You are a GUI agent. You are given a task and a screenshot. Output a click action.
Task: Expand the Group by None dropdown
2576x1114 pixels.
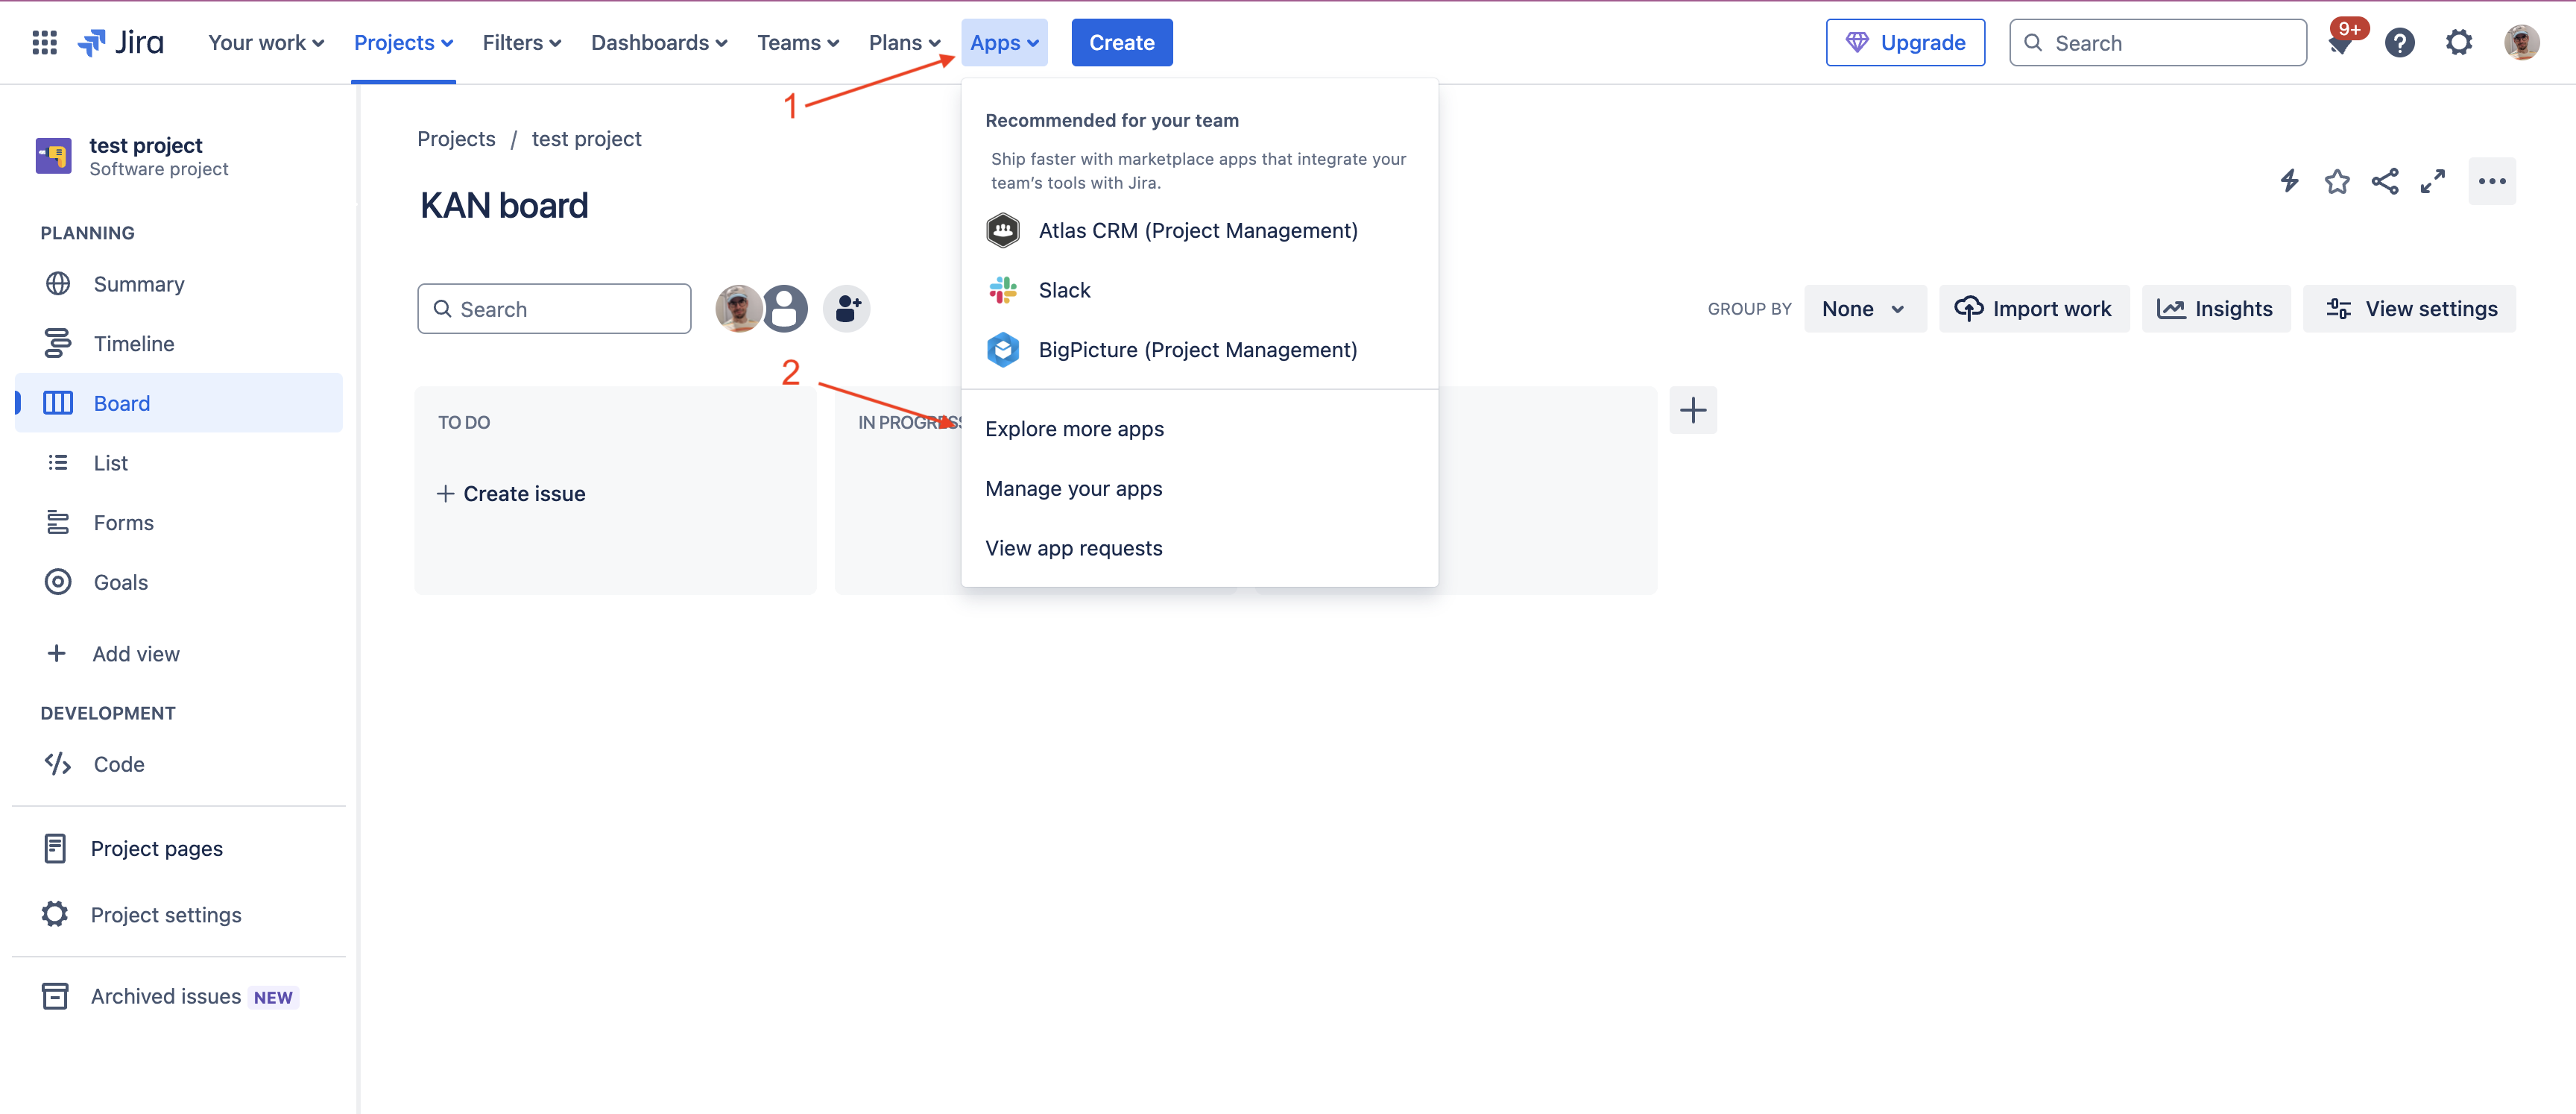pos(1864,309)
